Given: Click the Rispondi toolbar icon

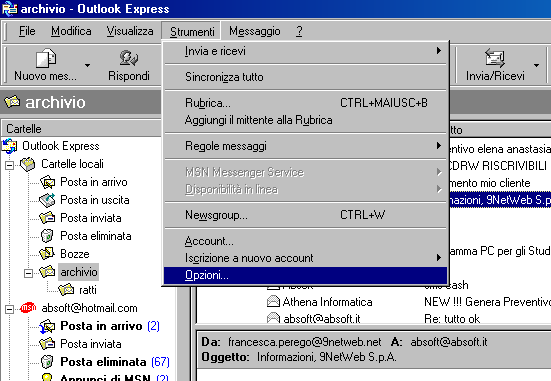Looking at the screenshot, I should pyautogui.click(x=129, y=58).
